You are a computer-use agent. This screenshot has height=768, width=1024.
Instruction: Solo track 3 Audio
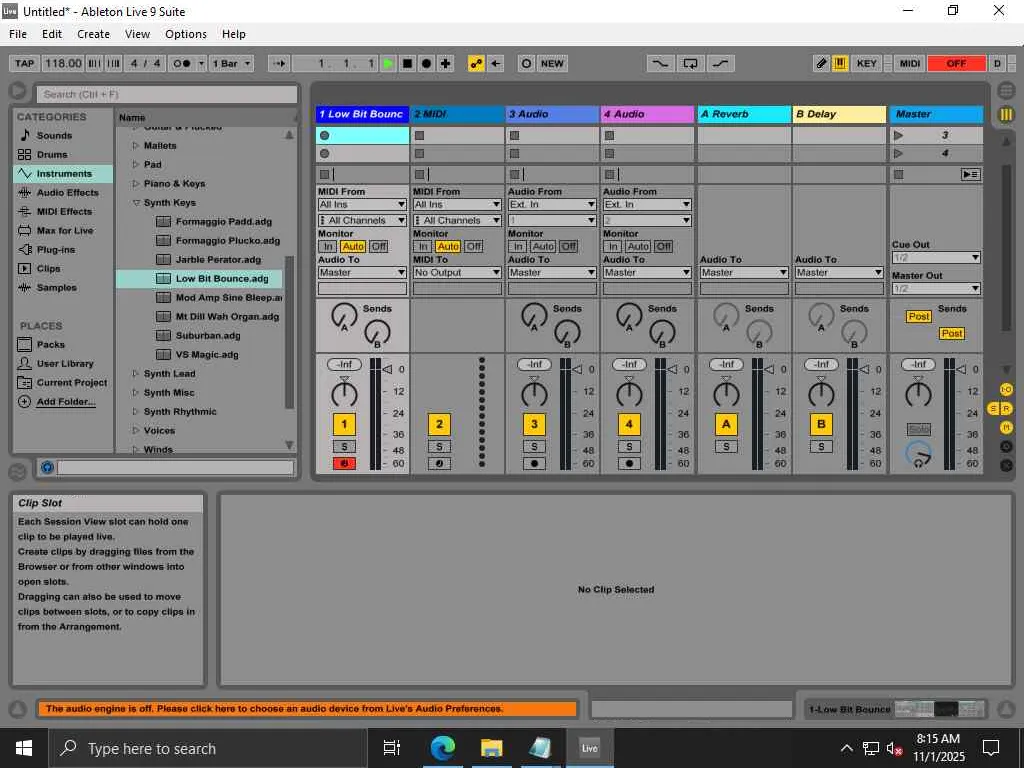[534, 447]
